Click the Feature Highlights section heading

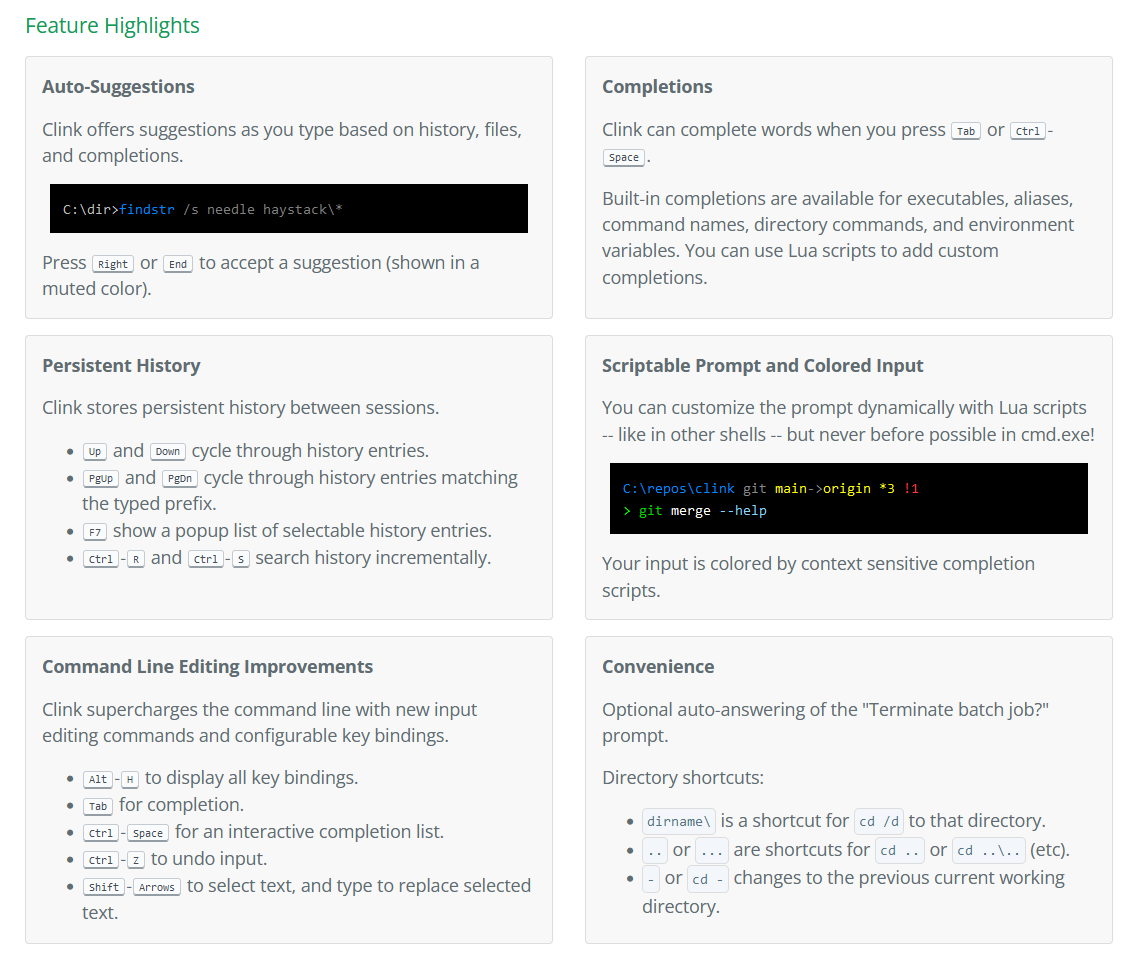112,26
